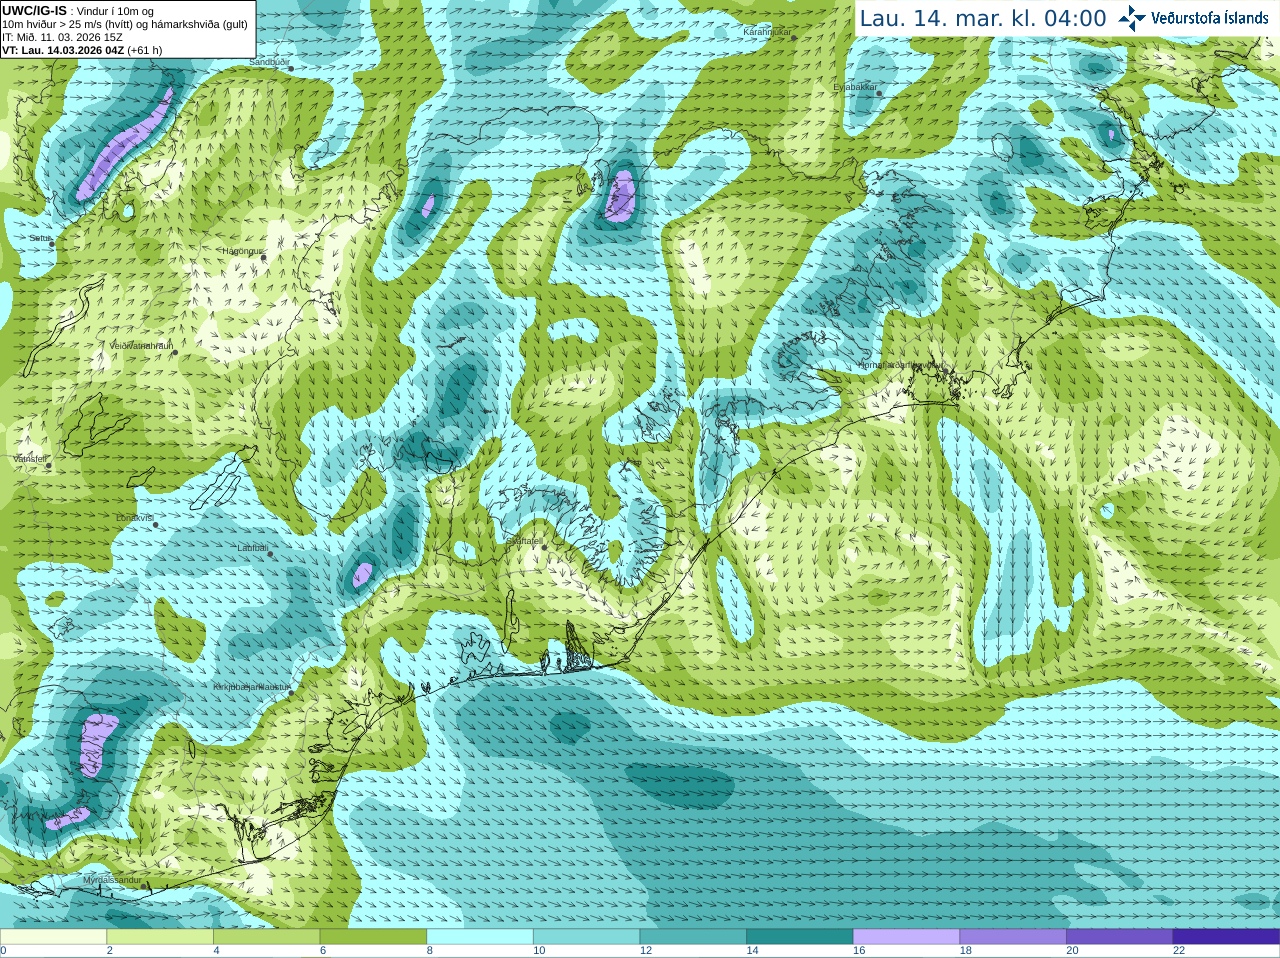Image resolution: width=1280 pixels, height=958 pixels.
Task: Click the Vatnsfell station label
Action: 29,458
